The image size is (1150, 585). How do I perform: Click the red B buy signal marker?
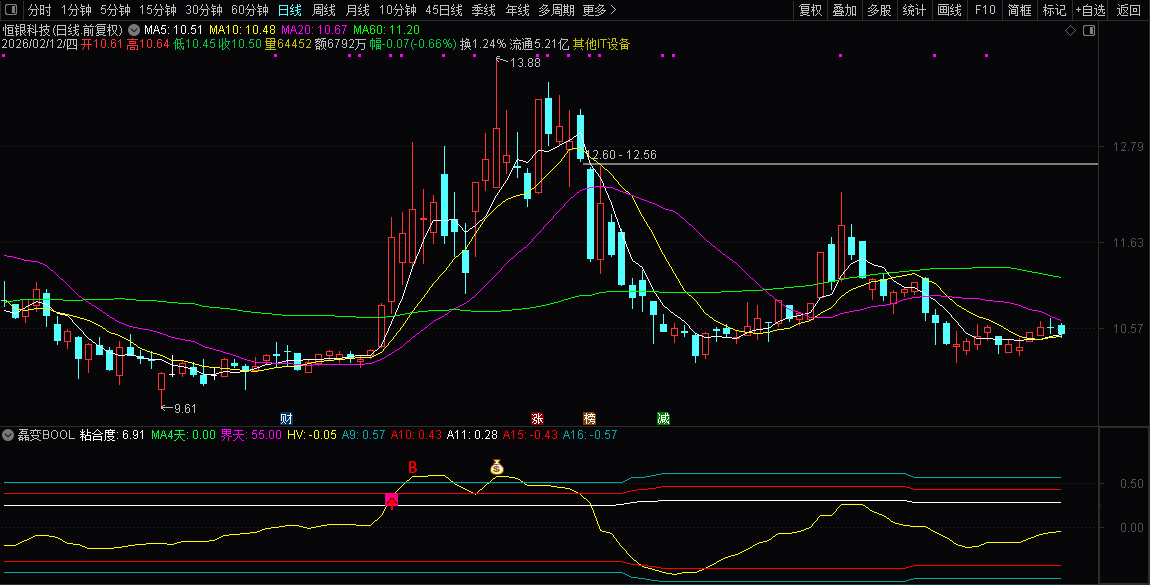pyautogui.click(x=411, y=467)
